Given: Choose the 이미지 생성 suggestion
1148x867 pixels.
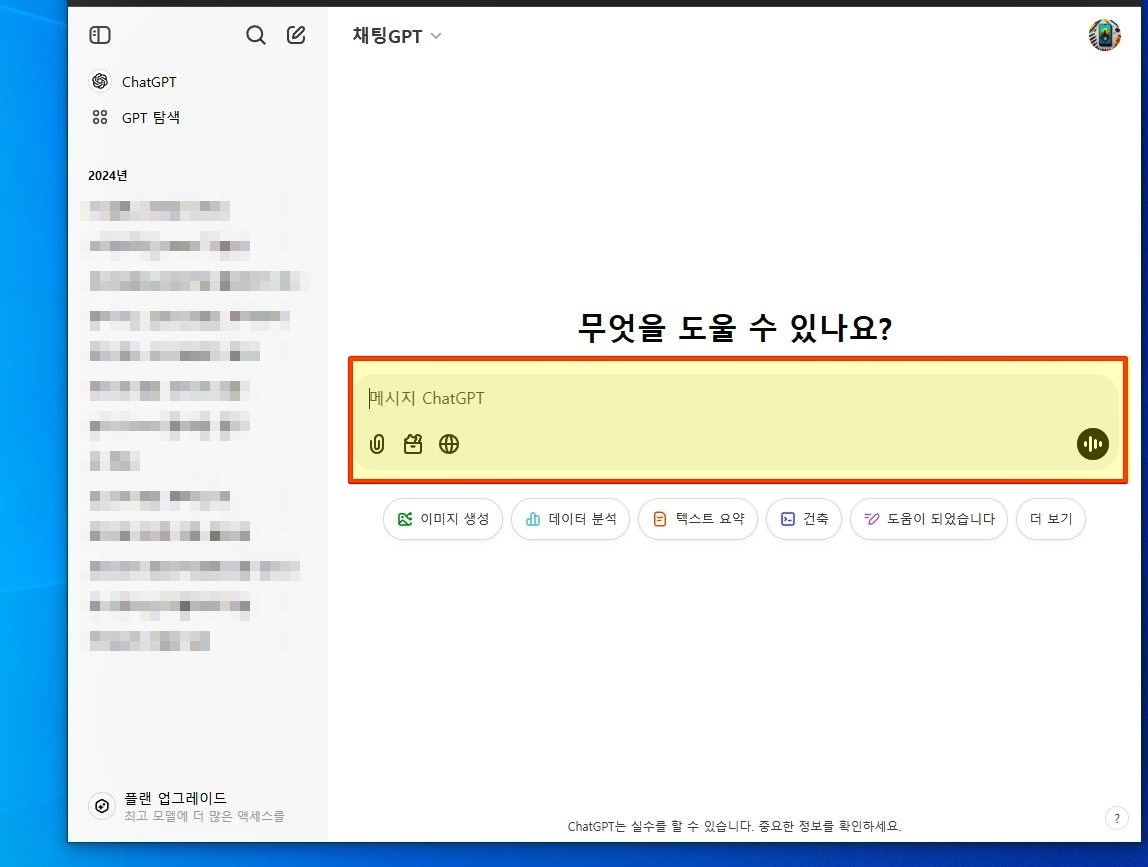Looking at the screenshot, I should tap(443, 519).
